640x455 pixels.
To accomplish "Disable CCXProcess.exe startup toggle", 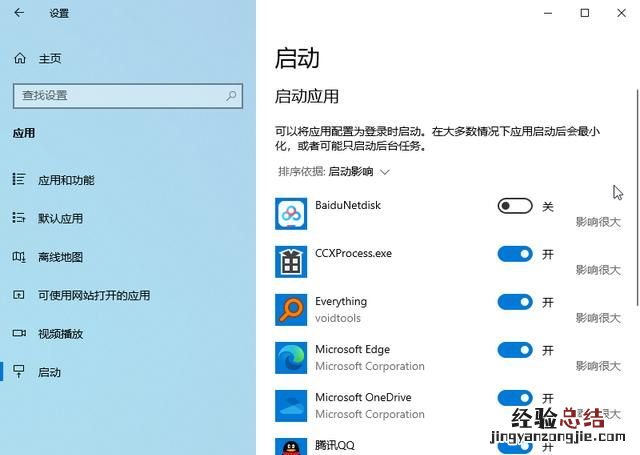I will click(515, 254).
